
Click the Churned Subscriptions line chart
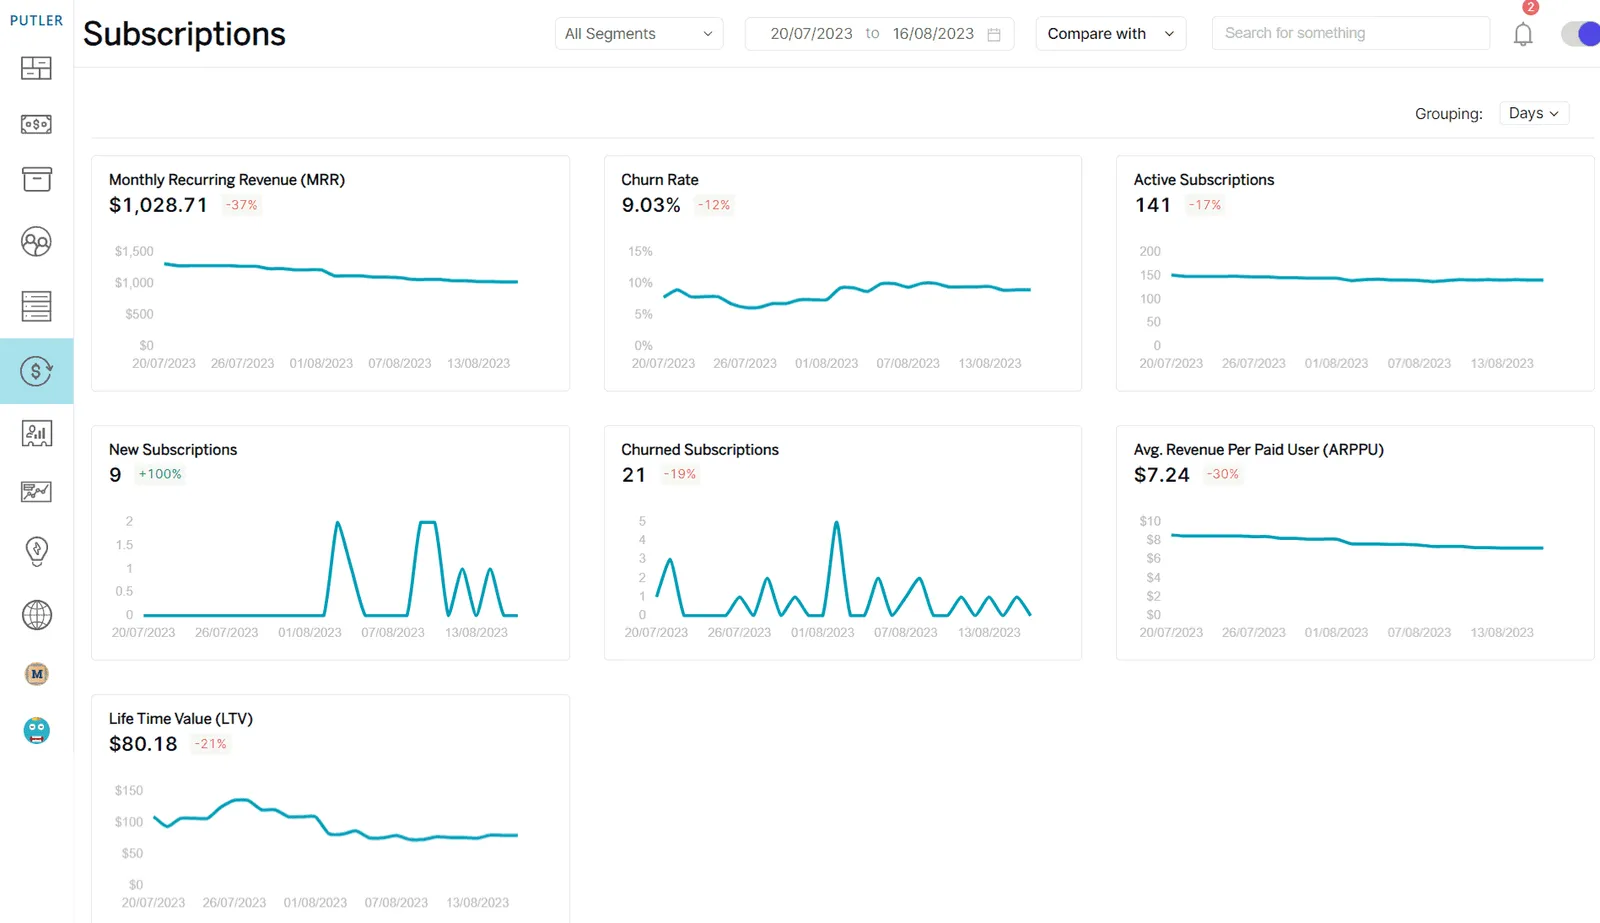(843, 570)
